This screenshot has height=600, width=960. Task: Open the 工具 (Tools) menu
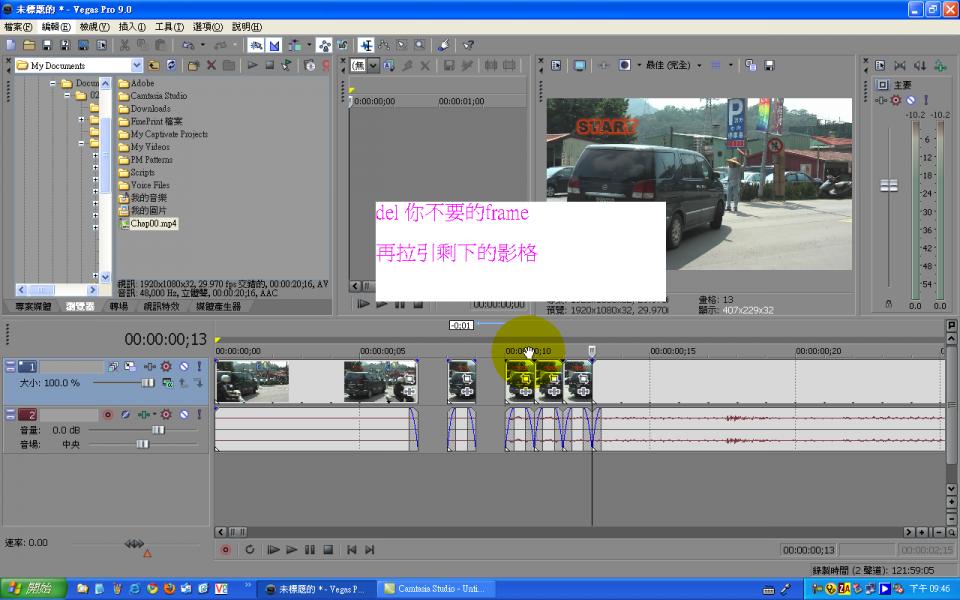[168, 27]
